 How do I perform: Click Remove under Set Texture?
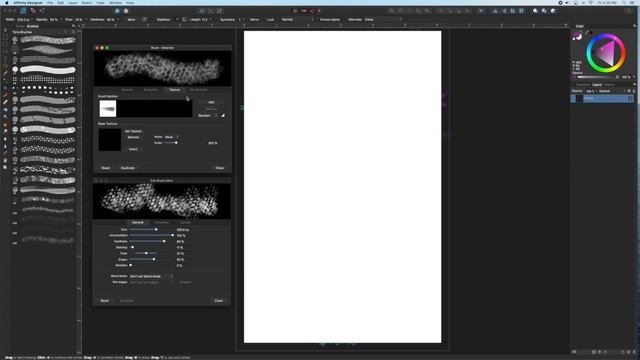(133, 138)
